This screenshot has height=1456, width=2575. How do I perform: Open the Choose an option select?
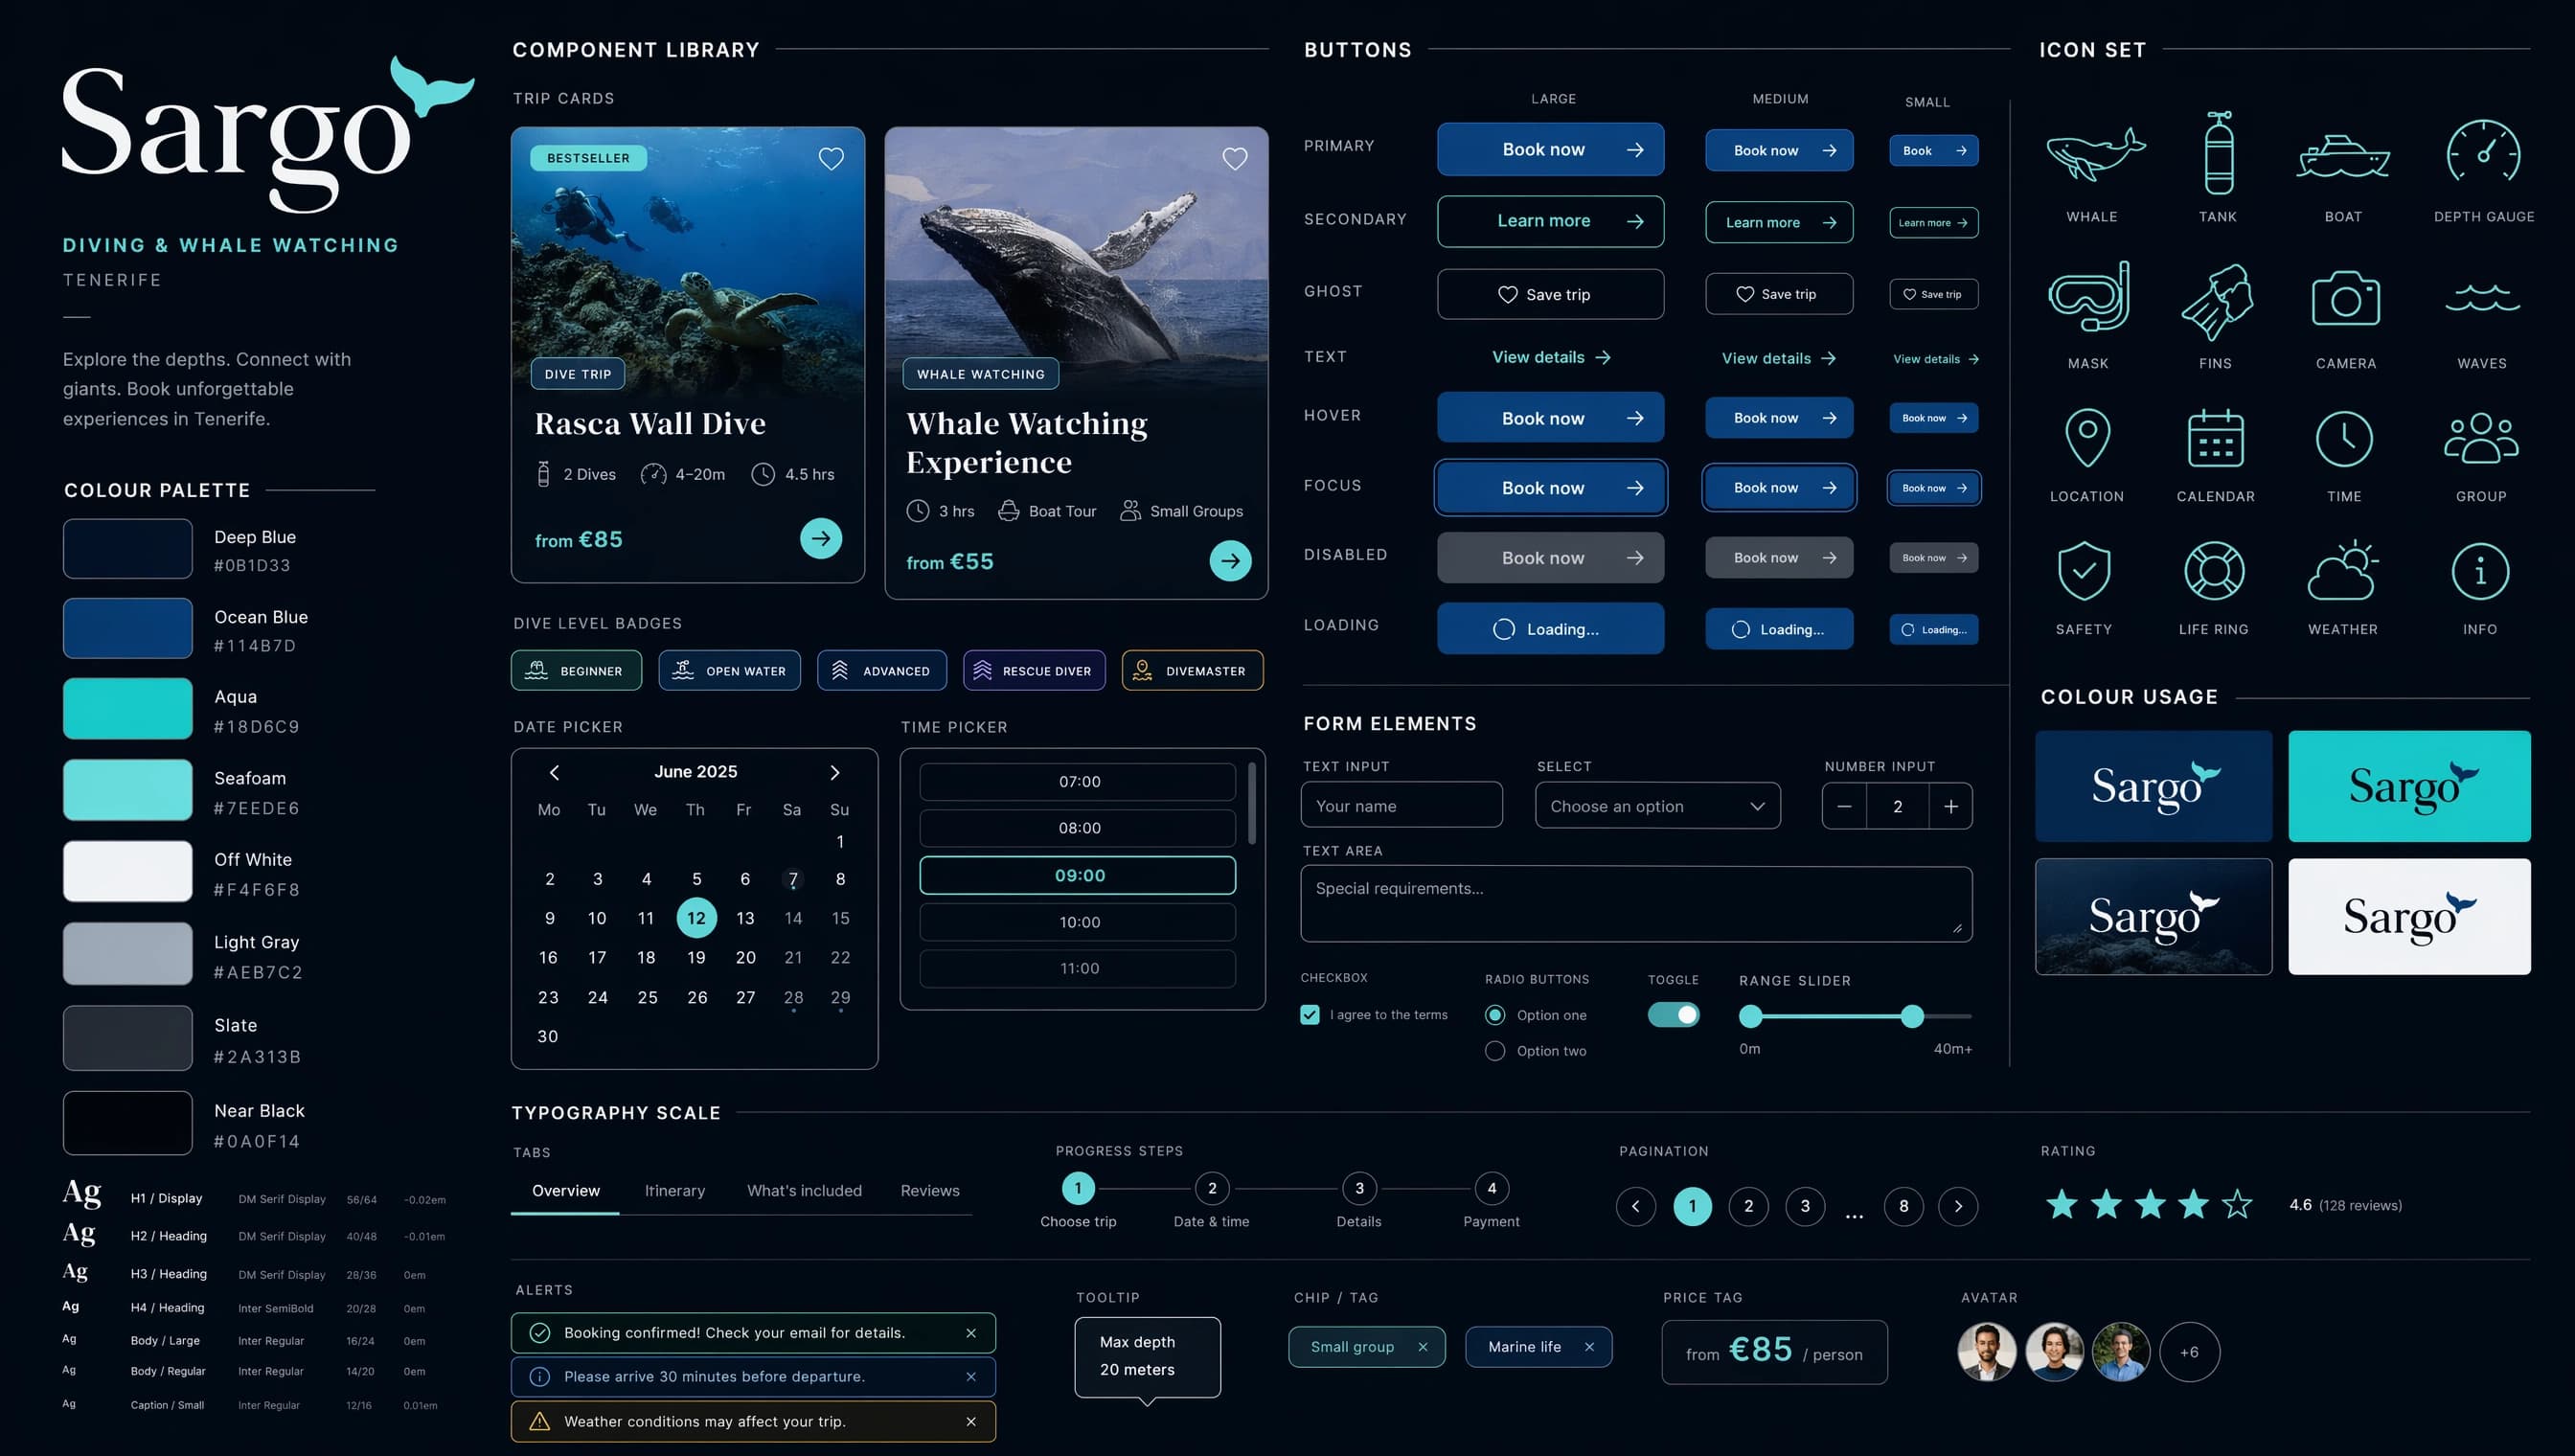pyautogui.click(x=1657, y=806)
